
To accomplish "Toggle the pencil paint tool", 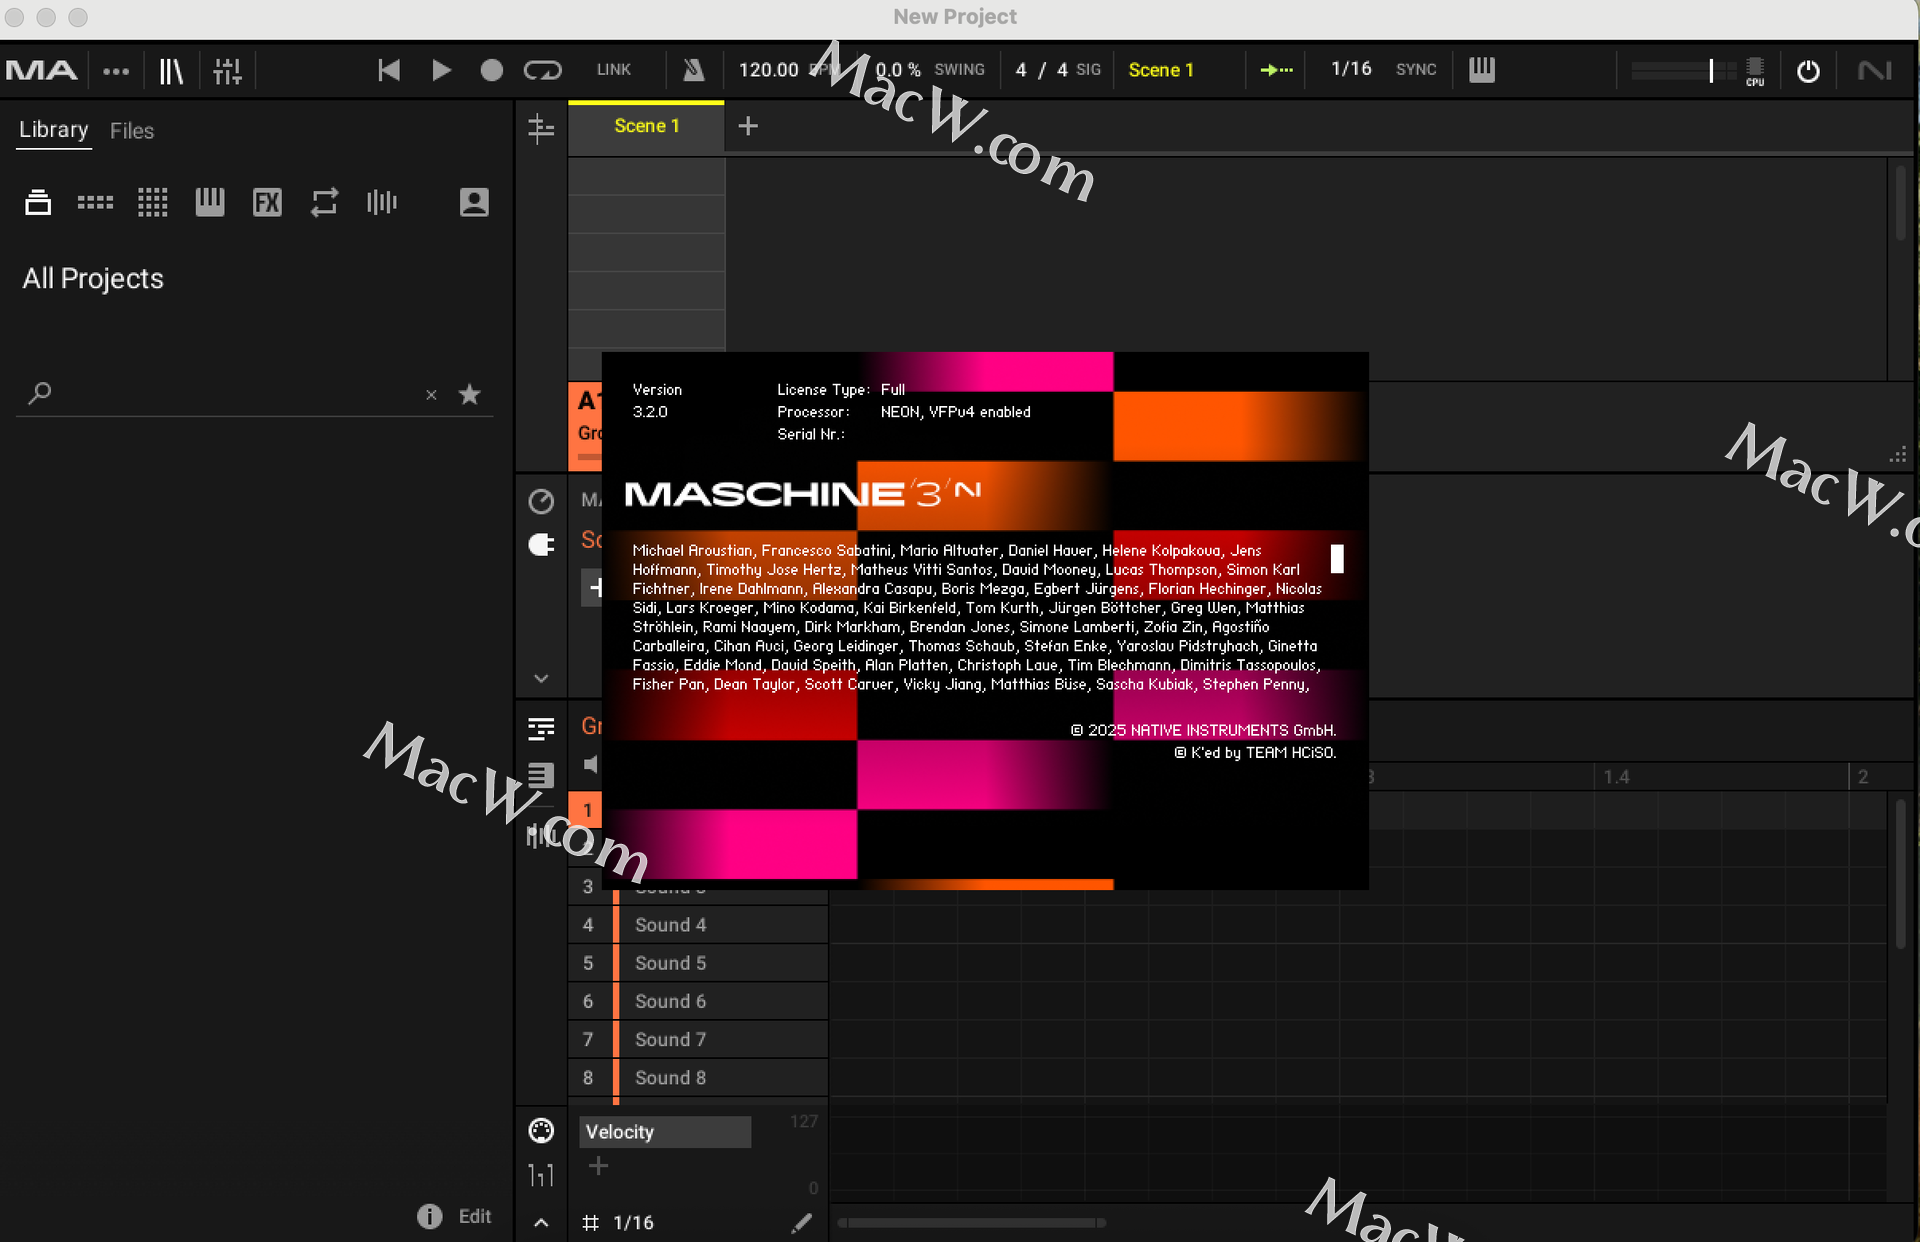I will [x=801, y=1222].
